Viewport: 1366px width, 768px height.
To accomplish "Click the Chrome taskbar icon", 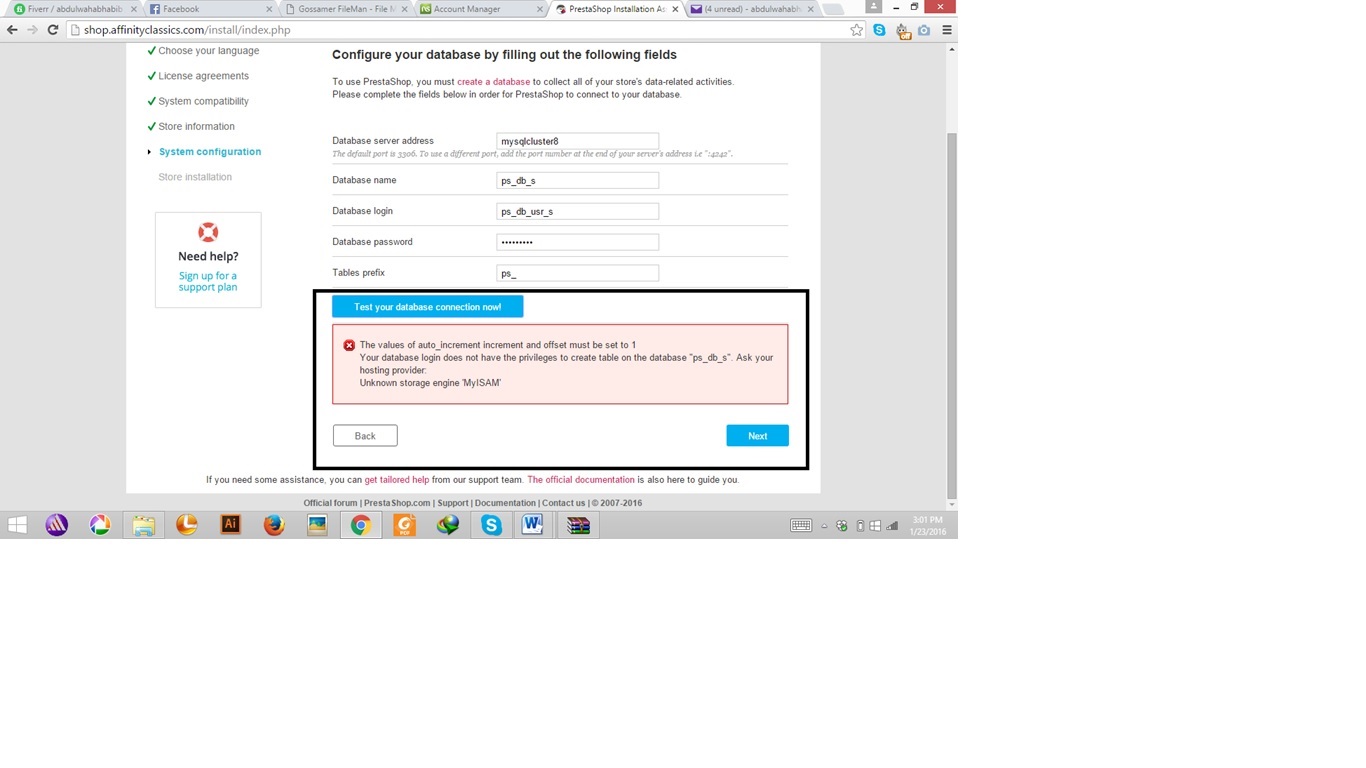I will [x=361, y=525].
